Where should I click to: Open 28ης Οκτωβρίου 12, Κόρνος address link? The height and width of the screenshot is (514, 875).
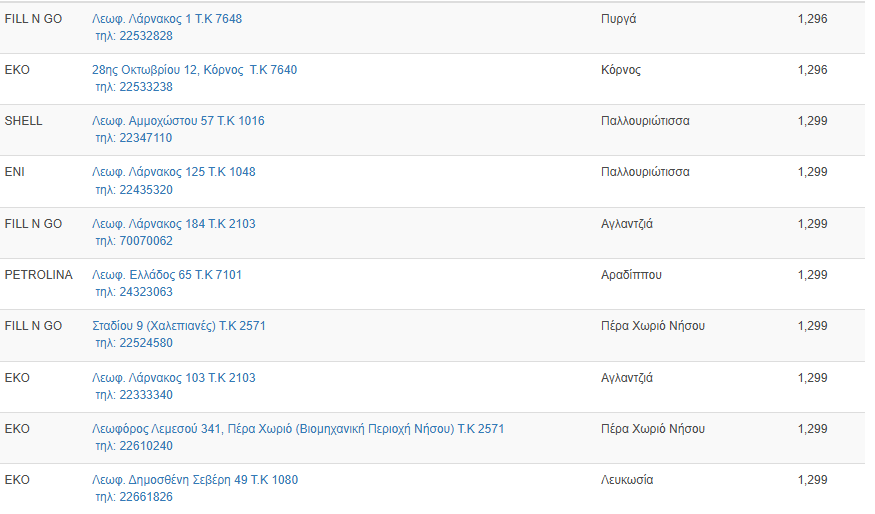(x=194, y=70)
